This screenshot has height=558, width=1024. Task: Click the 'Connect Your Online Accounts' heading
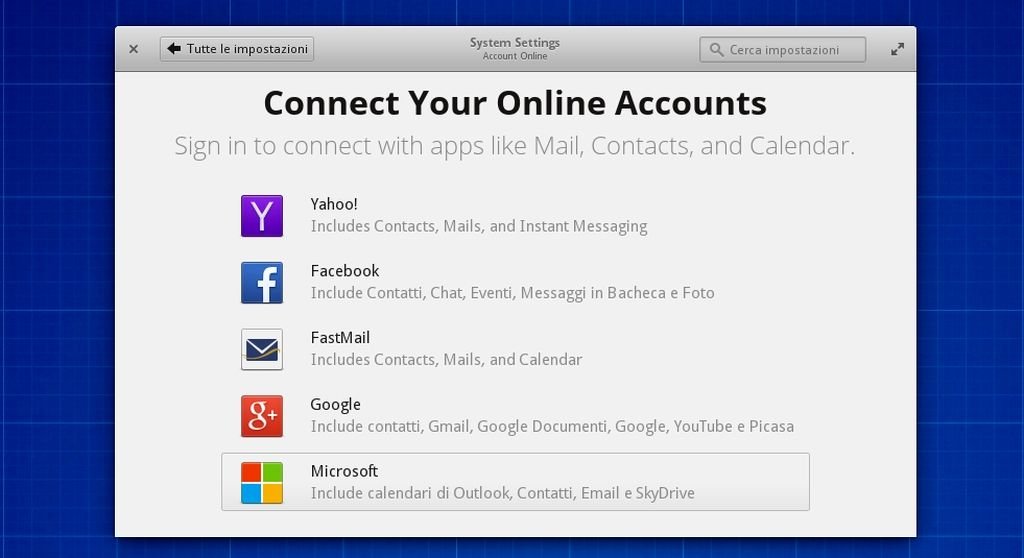tap(515, 103)
